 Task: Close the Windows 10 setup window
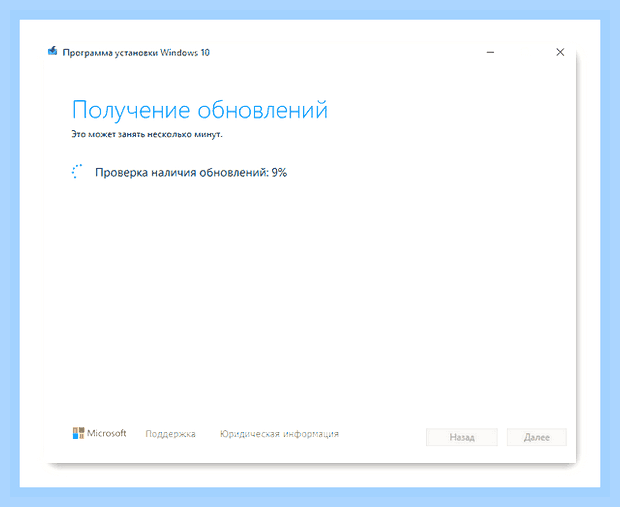pyautogui.click(x=560, y=52)
